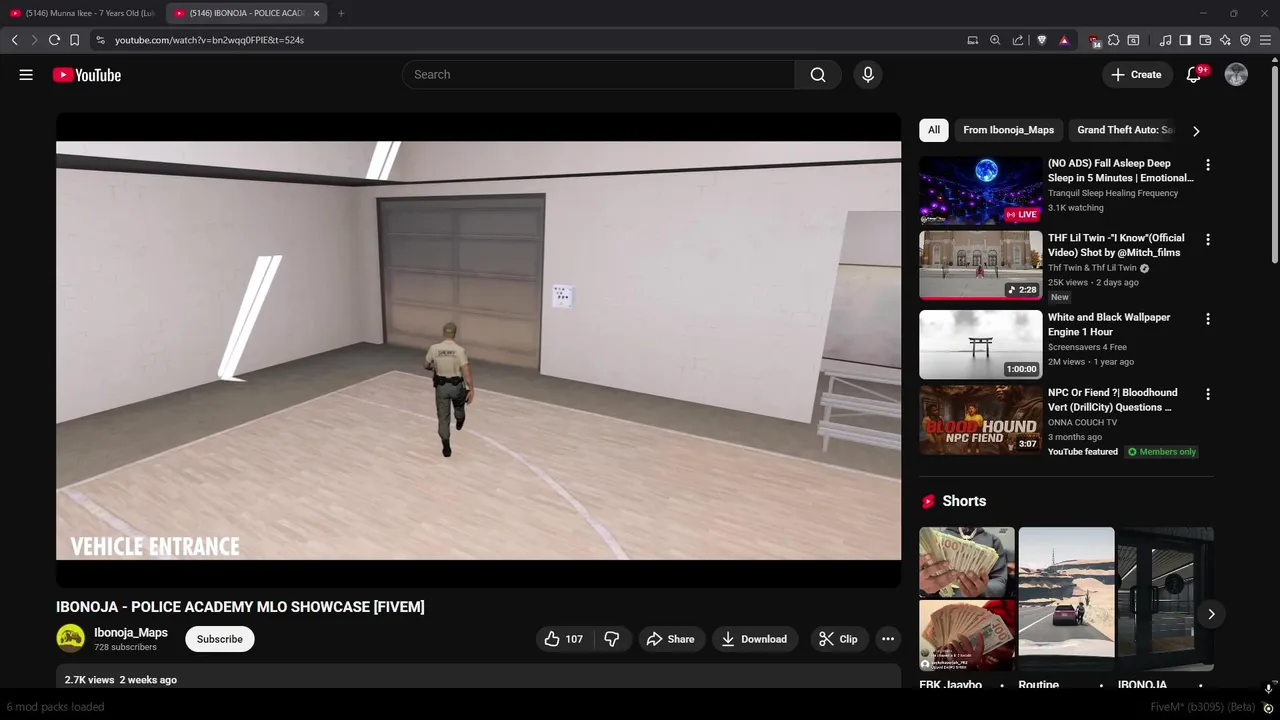The image size is (1280, 720).
Task: Click the Create button
Action: click(1137, 75)
